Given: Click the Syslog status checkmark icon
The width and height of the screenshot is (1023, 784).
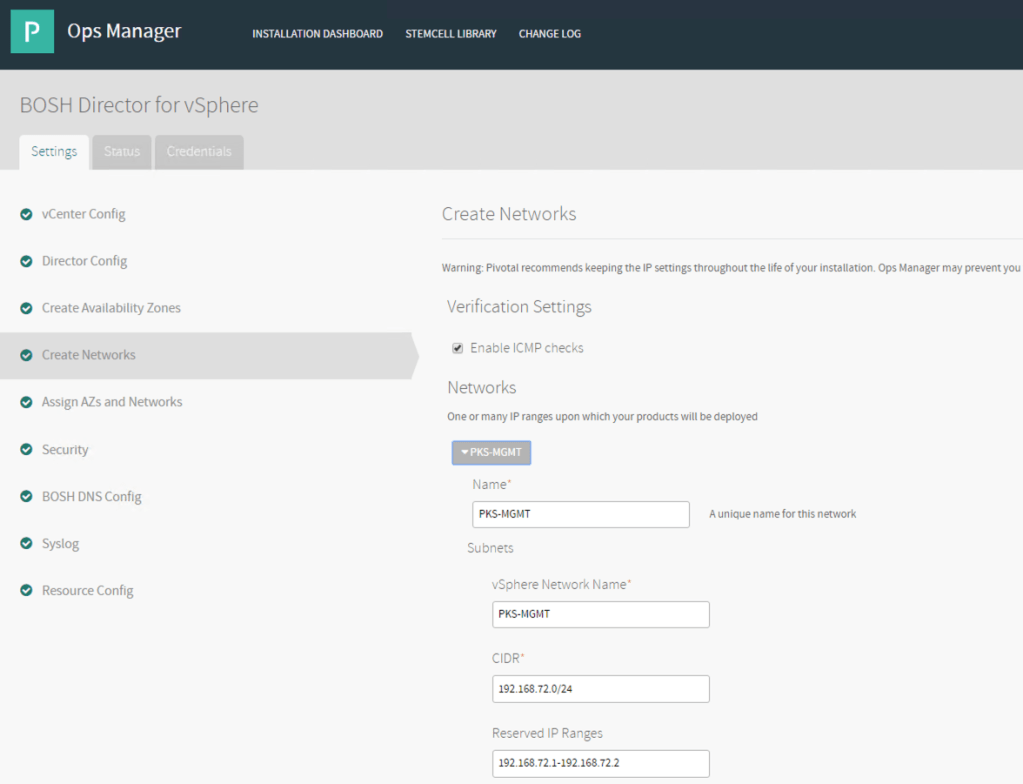Looking at the screenshot, I should 26,544.
